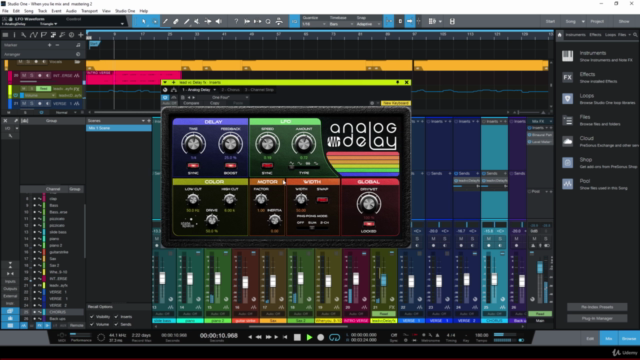Select the Eraser tool in toolbar

[176, 21]
